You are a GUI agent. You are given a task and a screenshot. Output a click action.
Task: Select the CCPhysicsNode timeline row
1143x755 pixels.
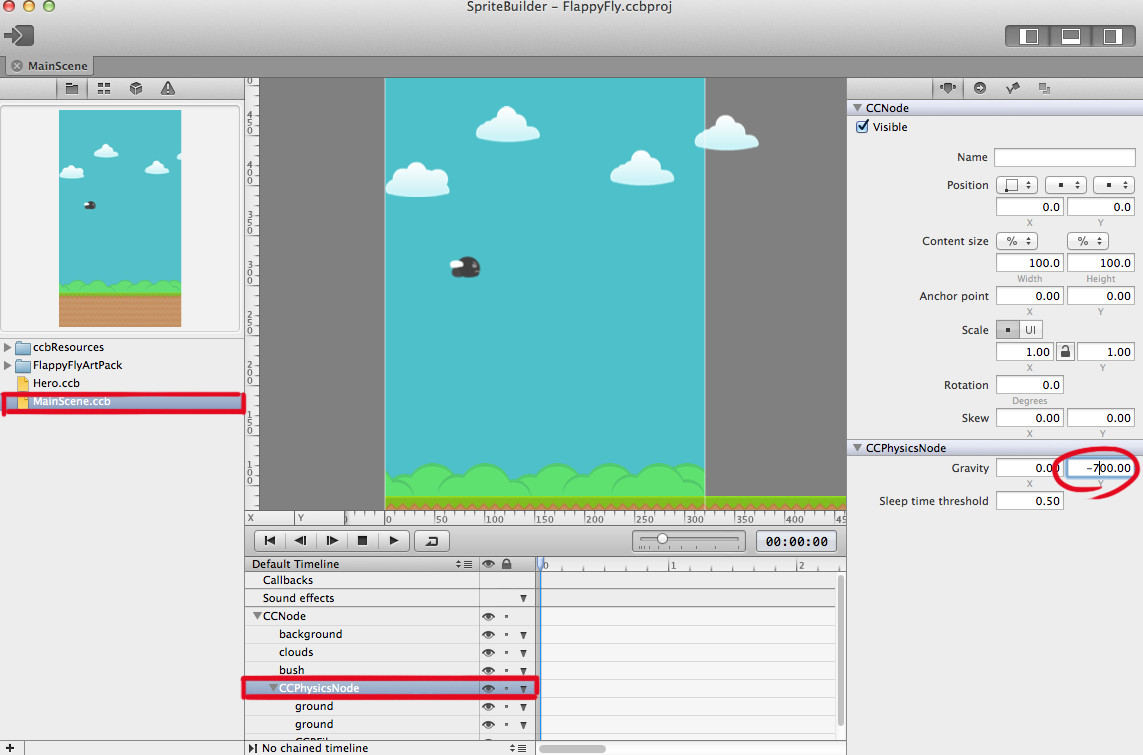[x=390, y=688]
